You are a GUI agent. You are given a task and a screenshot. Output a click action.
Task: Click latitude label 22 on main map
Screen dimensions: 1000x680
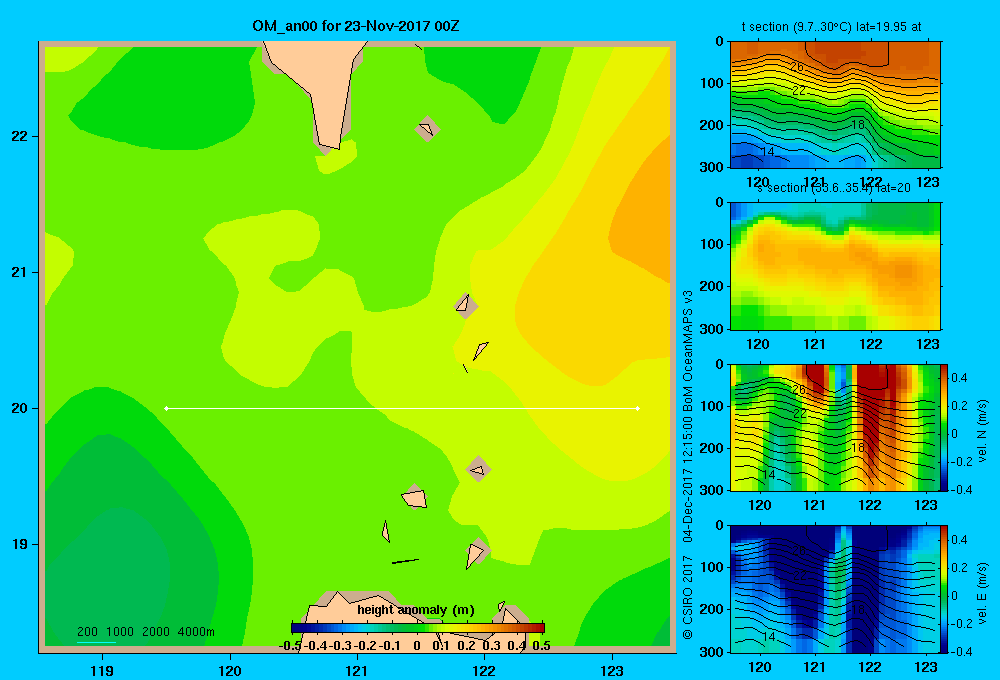pyautogui.click(x=18, y=137)
